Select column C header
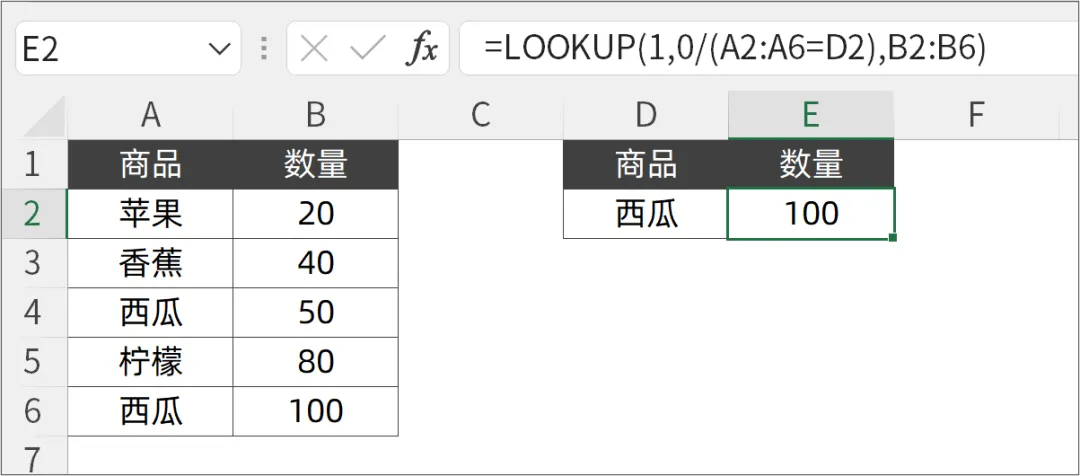 tap(480, 115)
